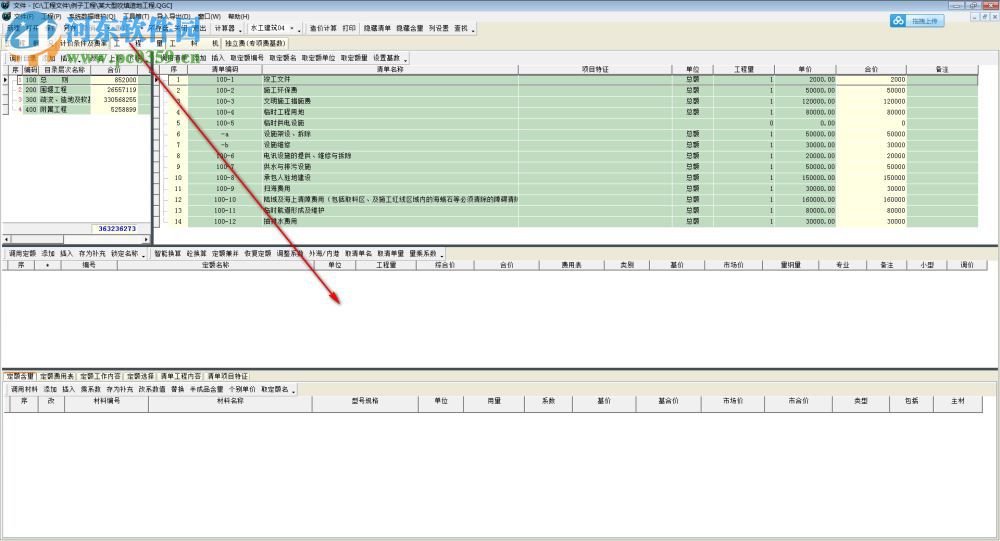
Task: Click the 清单编码 column header
Action: click(x=224, y=69)
